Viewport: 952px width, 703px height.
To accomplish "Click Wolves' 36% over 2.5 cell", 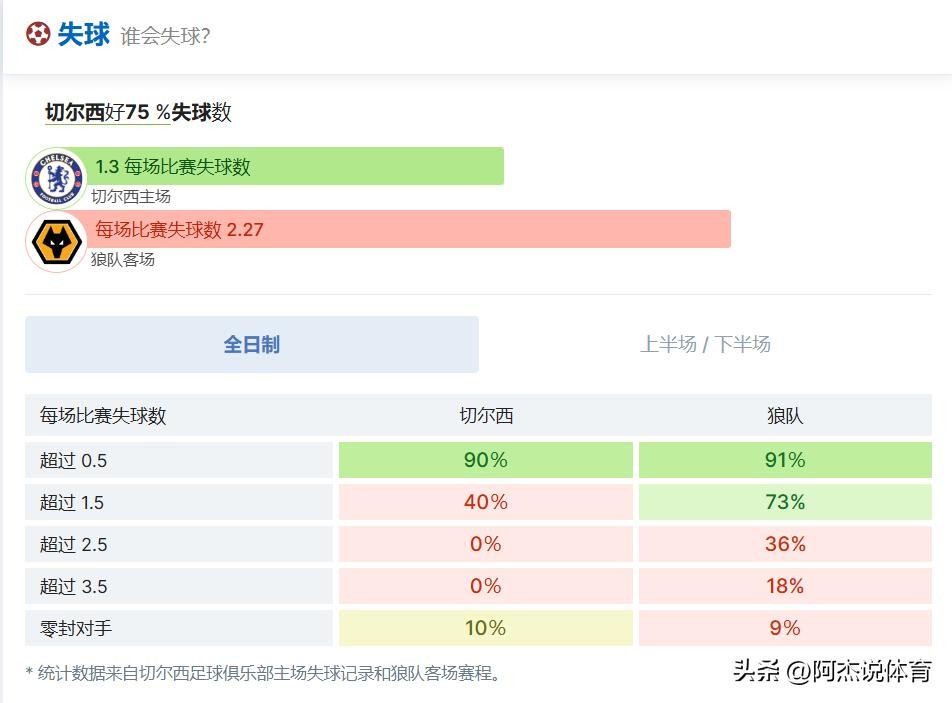I will 785,544.
